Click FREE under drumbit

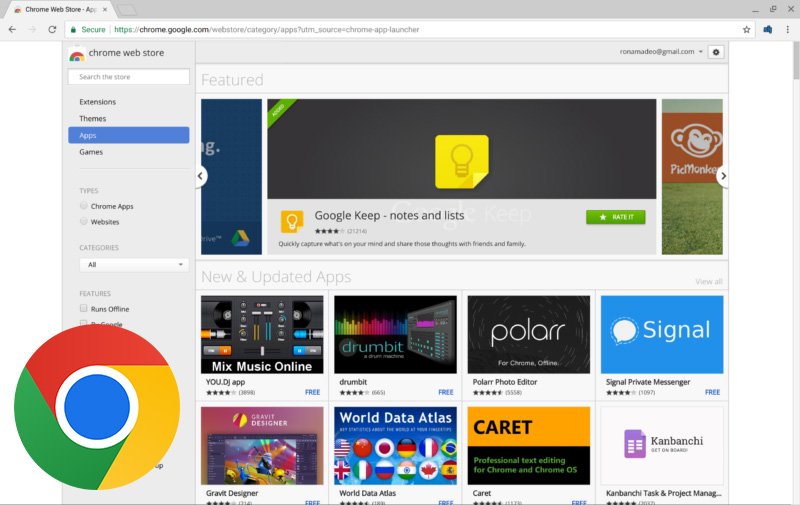[x=445, y=392]
